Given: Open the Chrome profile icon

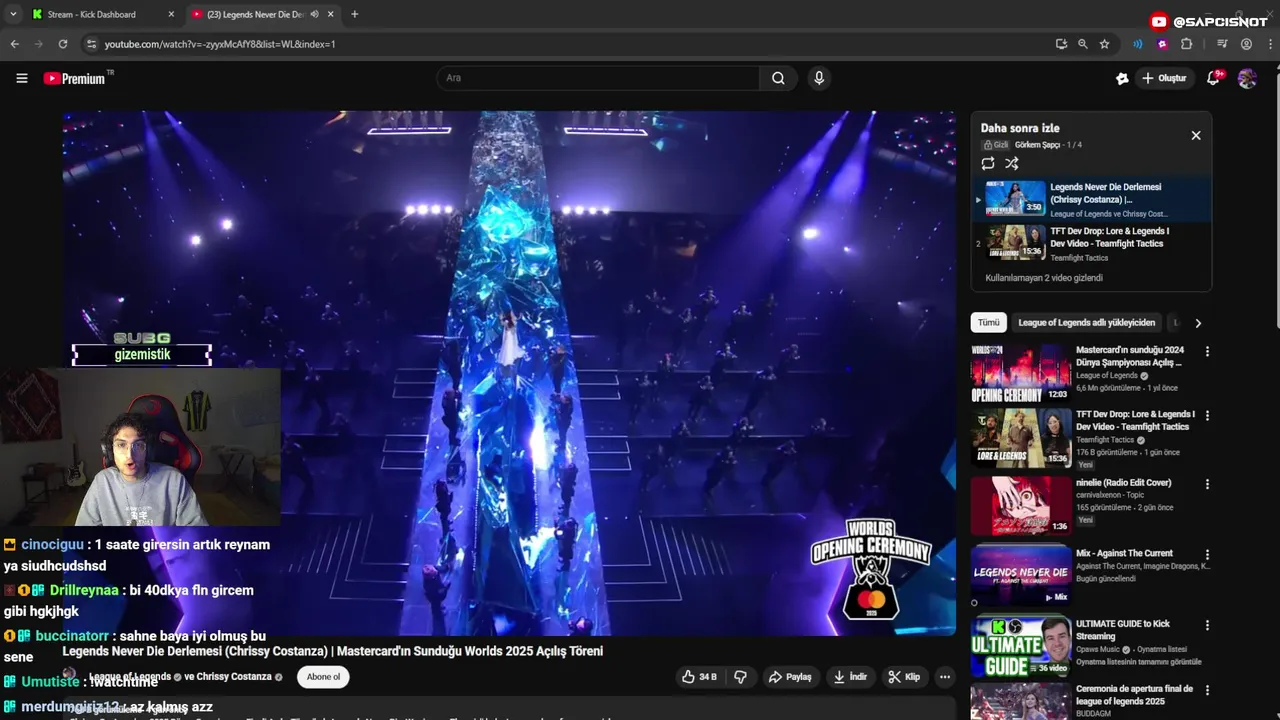Looking at the screenshot, I should [x=1246, y=44].
